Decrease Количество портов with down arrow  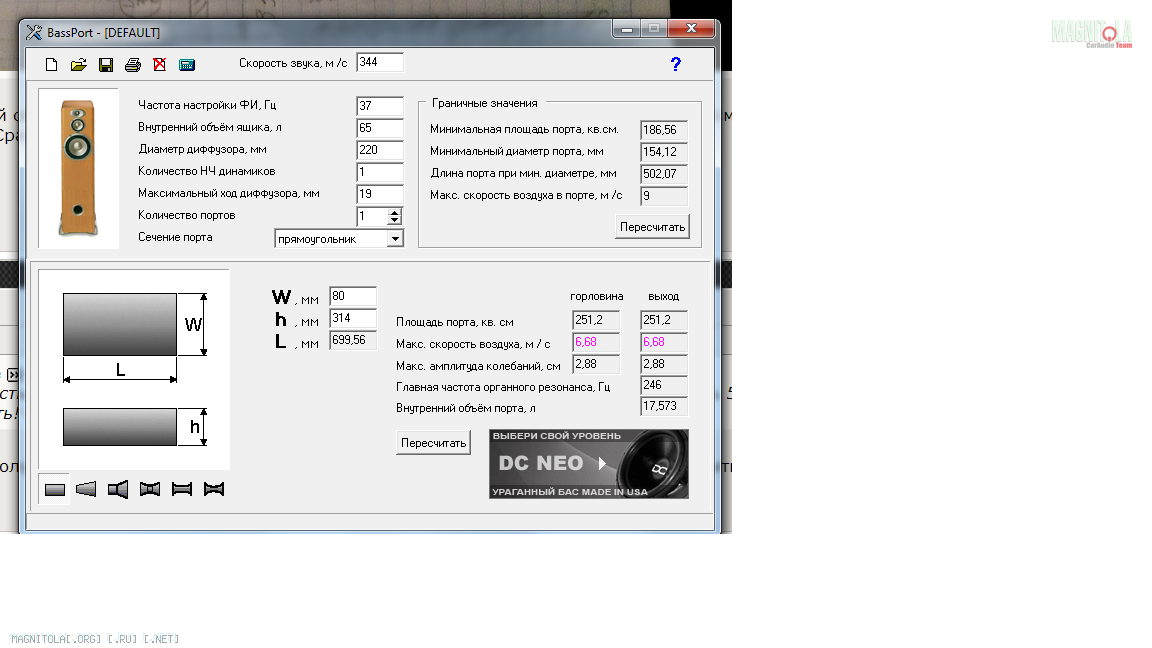394,220
